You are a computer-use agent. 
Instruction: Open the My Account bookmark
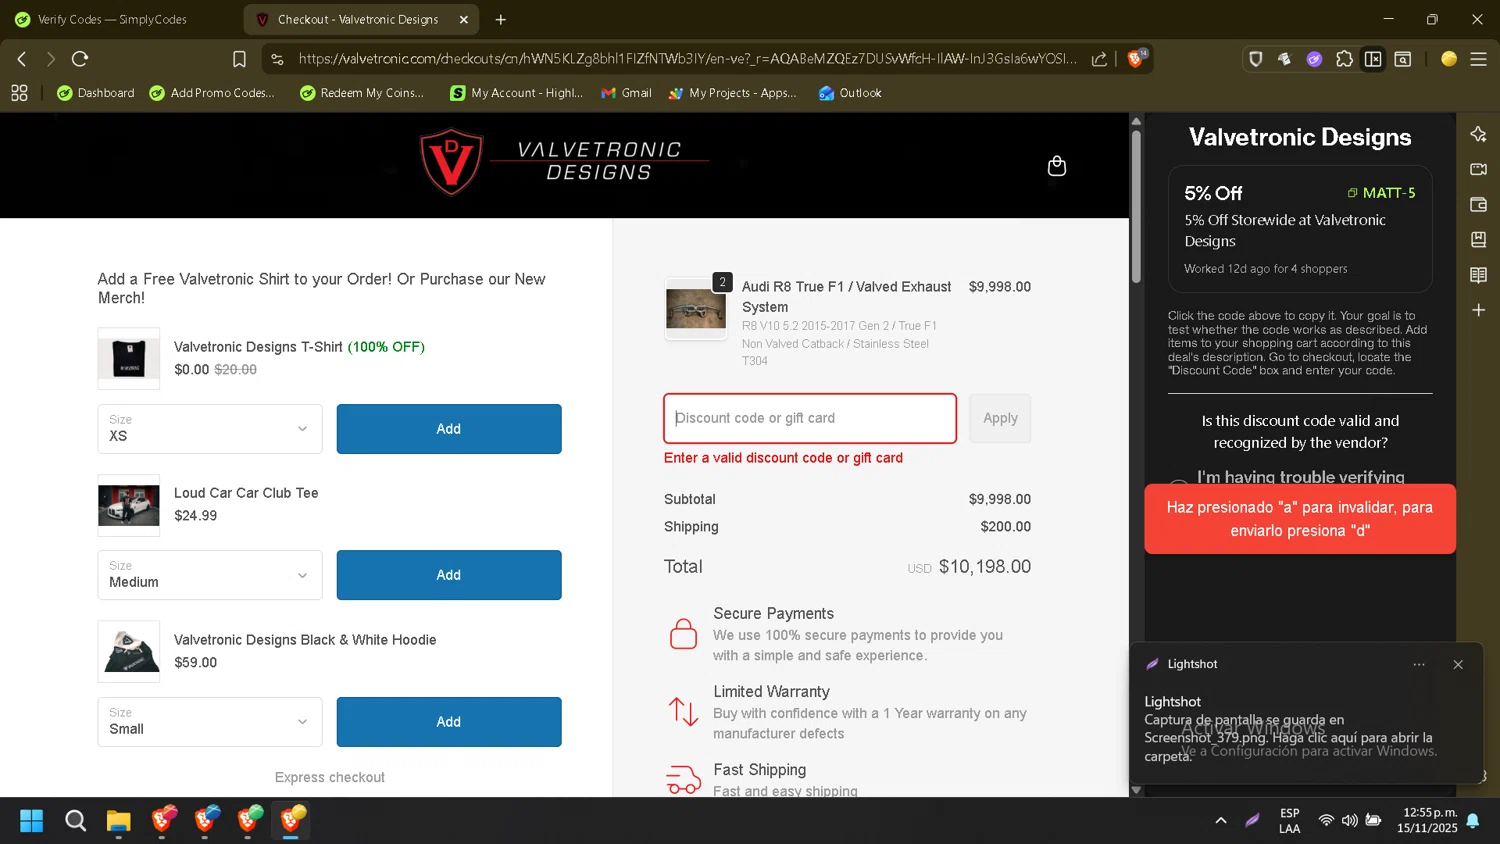point(516,93)
